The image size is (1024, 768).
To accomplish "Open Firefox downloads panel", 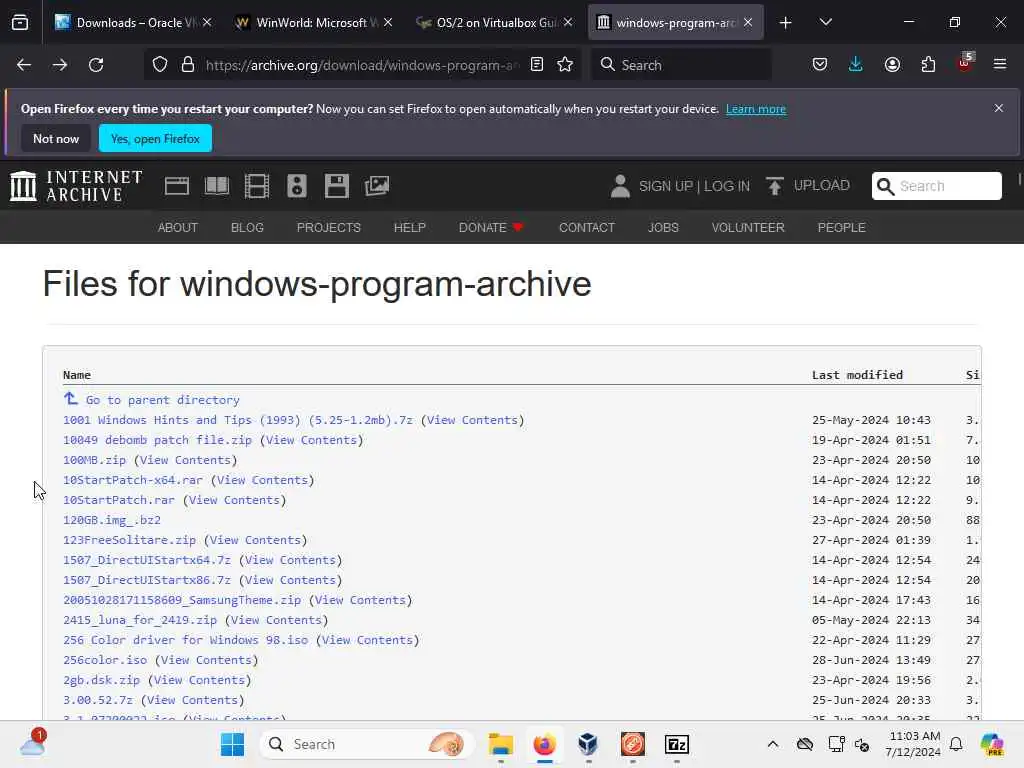I will click(856, 65).
